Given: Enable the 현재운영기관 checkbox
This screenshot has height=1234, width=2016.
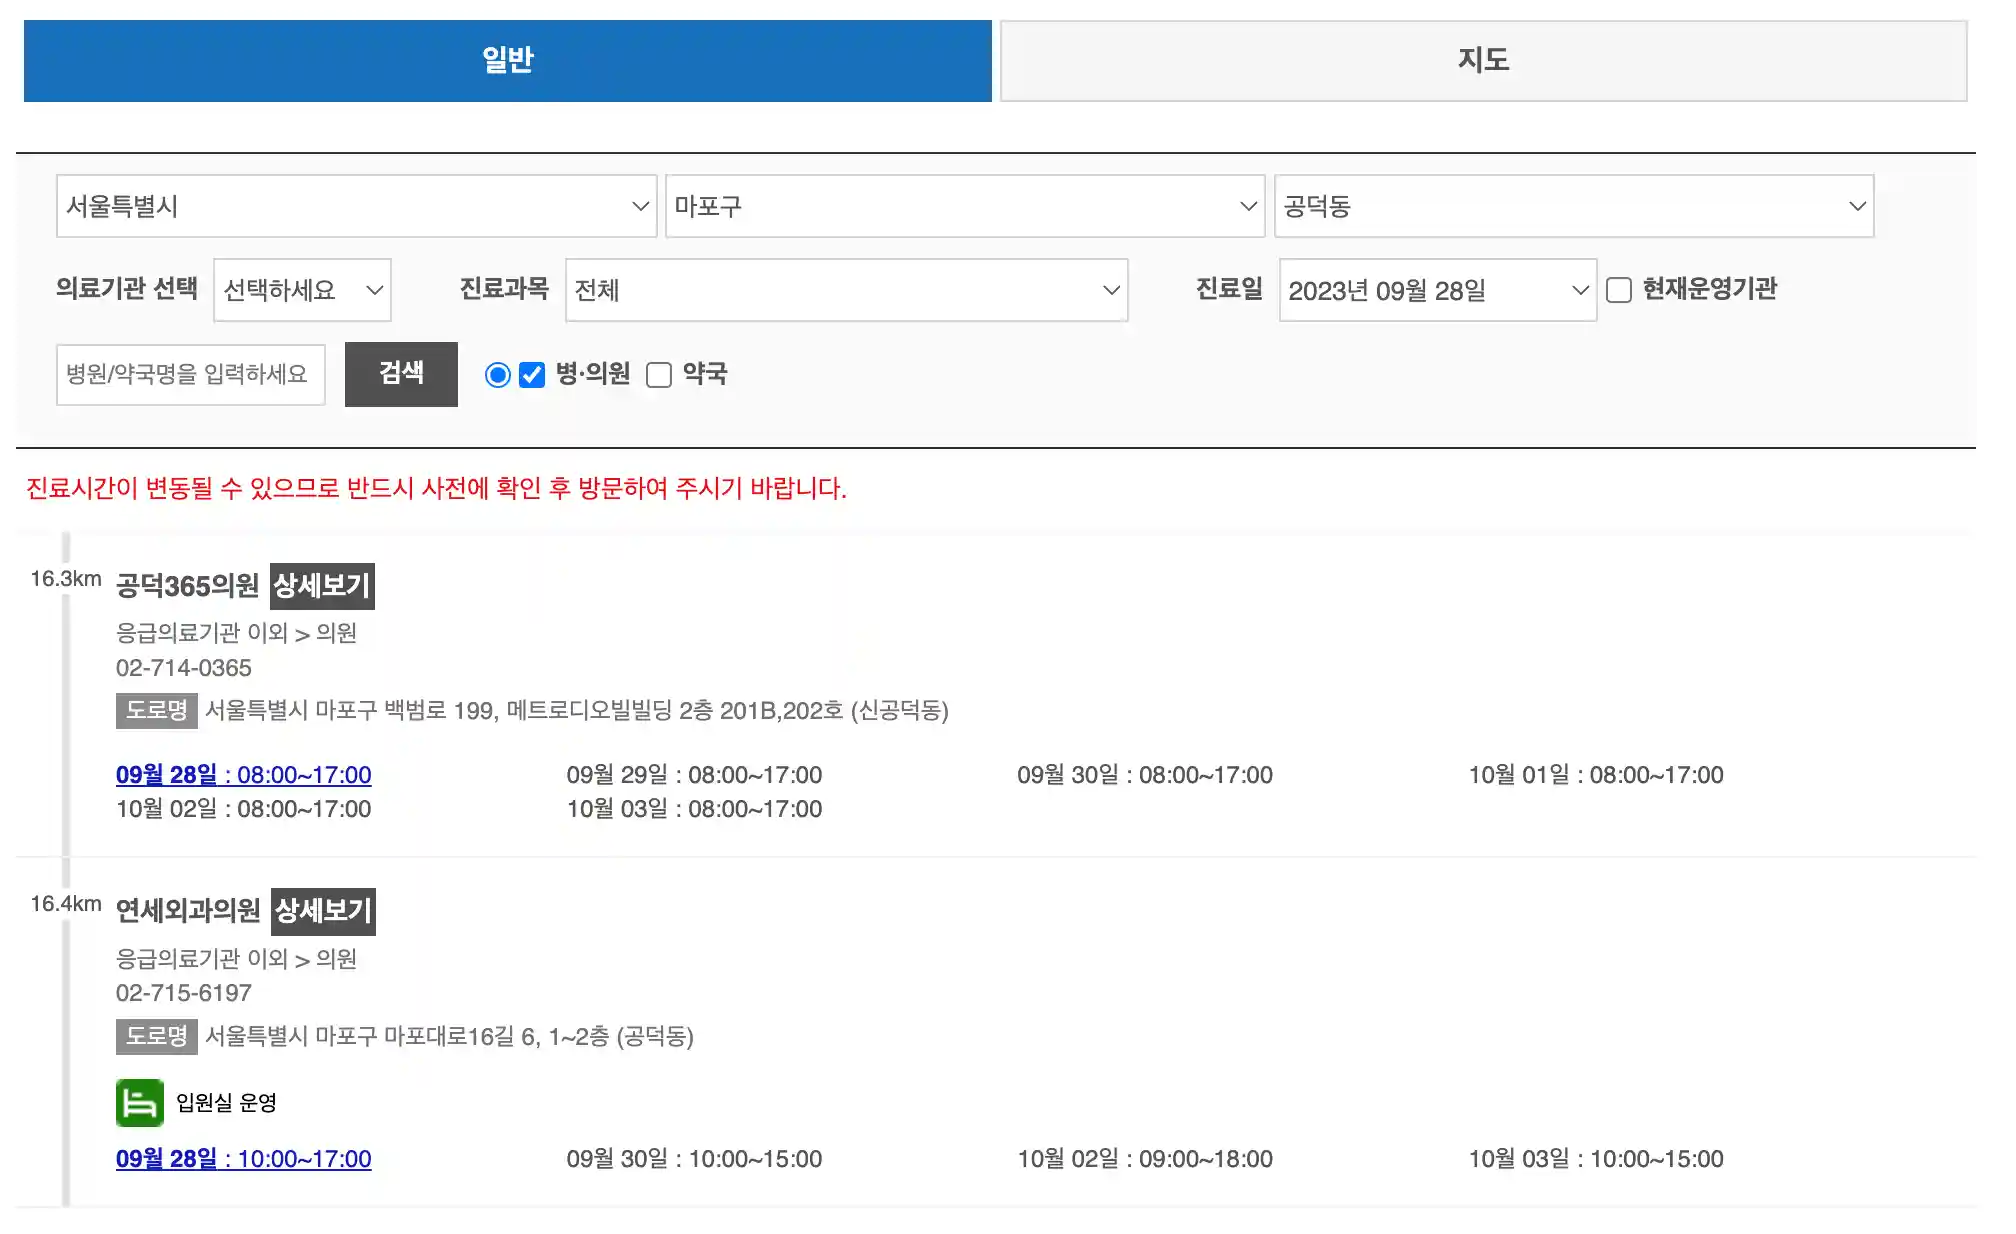Looking at the screenshot, I should [1618, 290].
